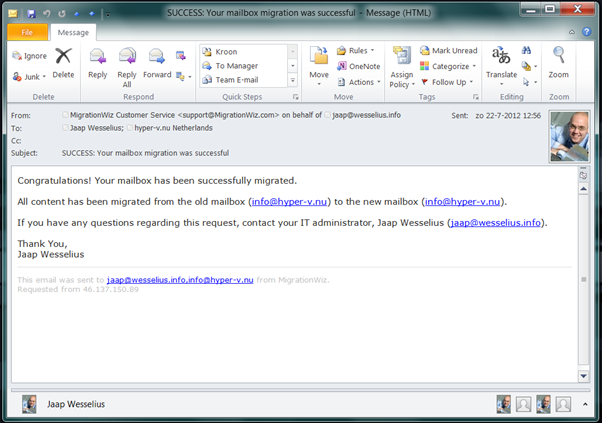Screen dimensions: 602x423
Task: Open the Zoom magnifier tool
Action: click(558, 60)
